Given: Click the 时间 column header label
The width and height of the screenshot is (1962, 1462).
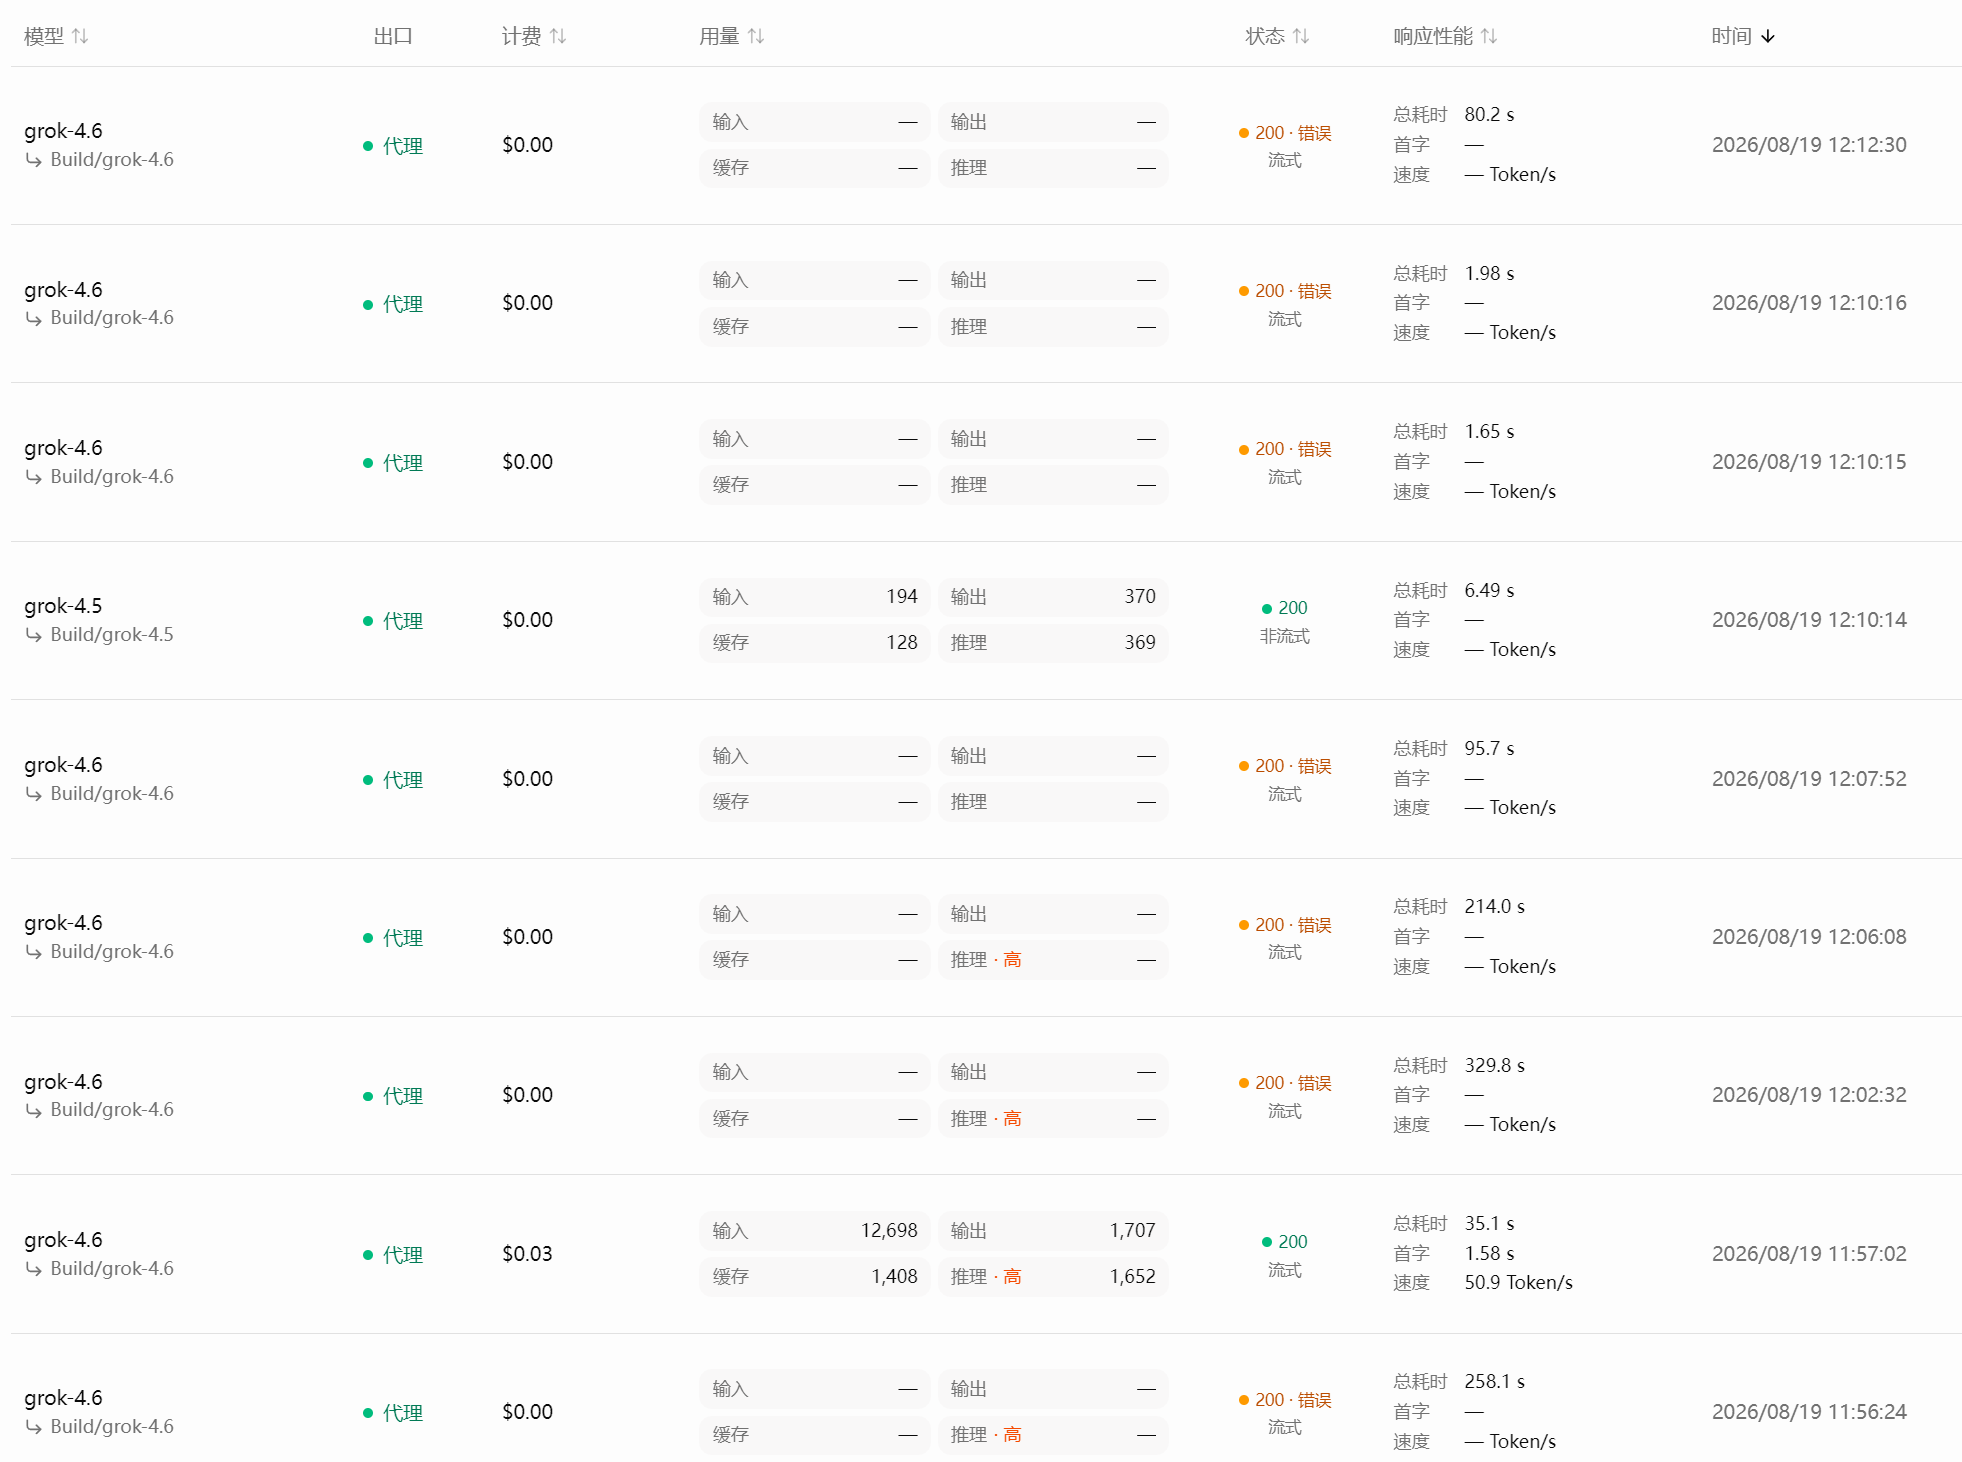Looking at the screenshot, I should [1731, 36].
